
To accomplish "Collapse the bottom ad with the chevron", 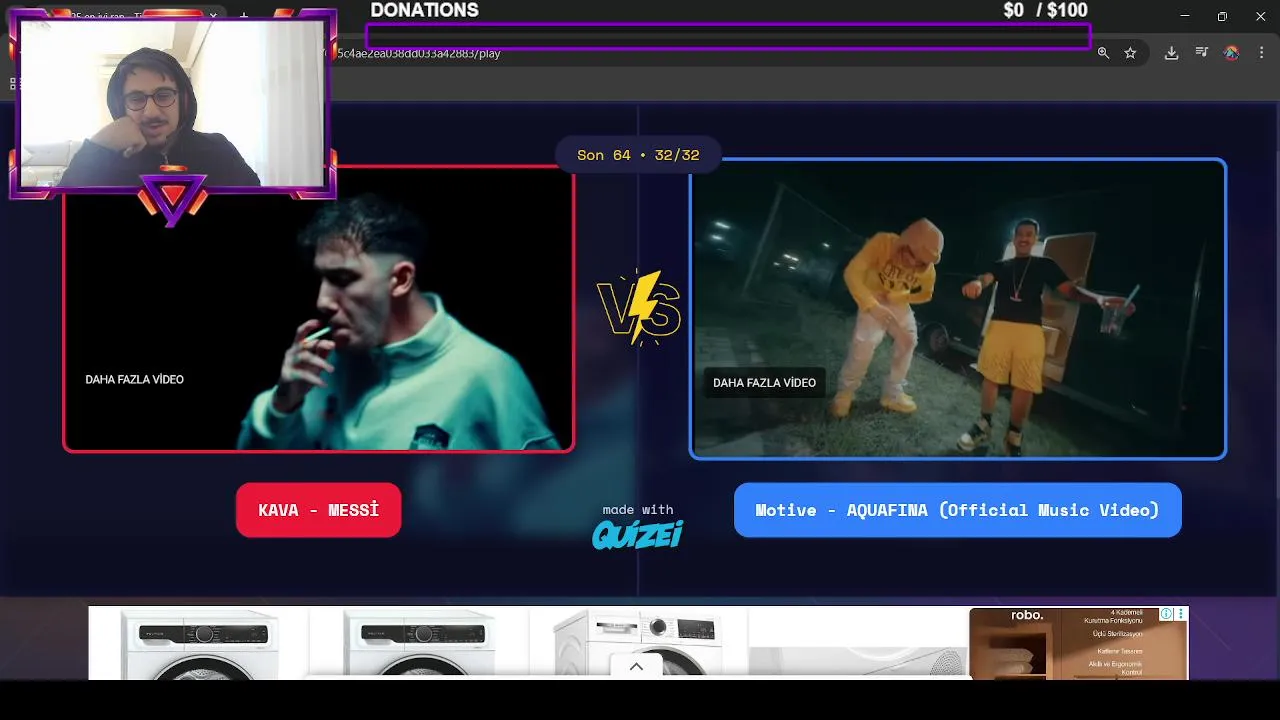I will pos(636,667).
